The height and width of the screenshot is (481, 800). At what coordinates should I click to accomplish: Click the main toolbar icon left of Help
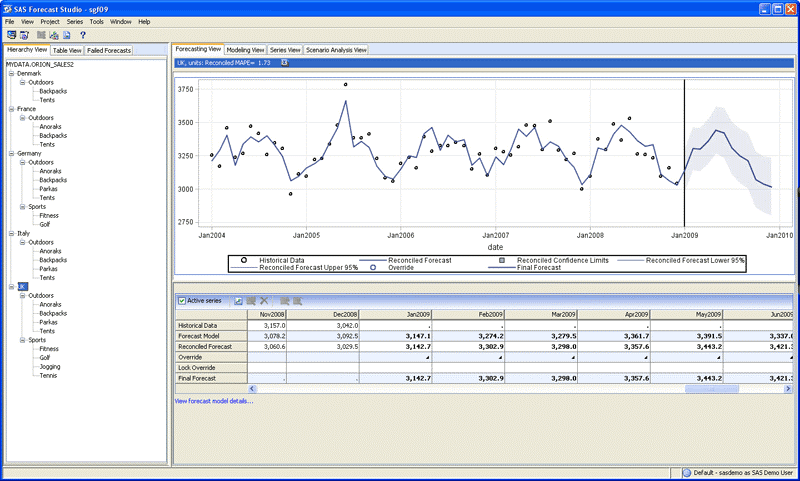click(66, 35)
